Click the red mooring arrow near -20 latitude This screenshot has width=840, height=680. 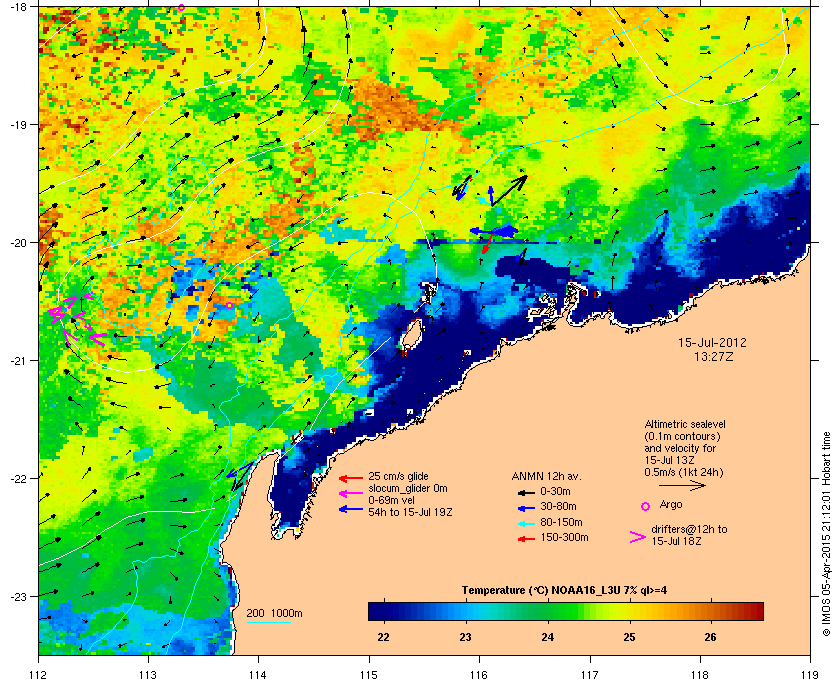pyautogui.click(x=487, y=243)
